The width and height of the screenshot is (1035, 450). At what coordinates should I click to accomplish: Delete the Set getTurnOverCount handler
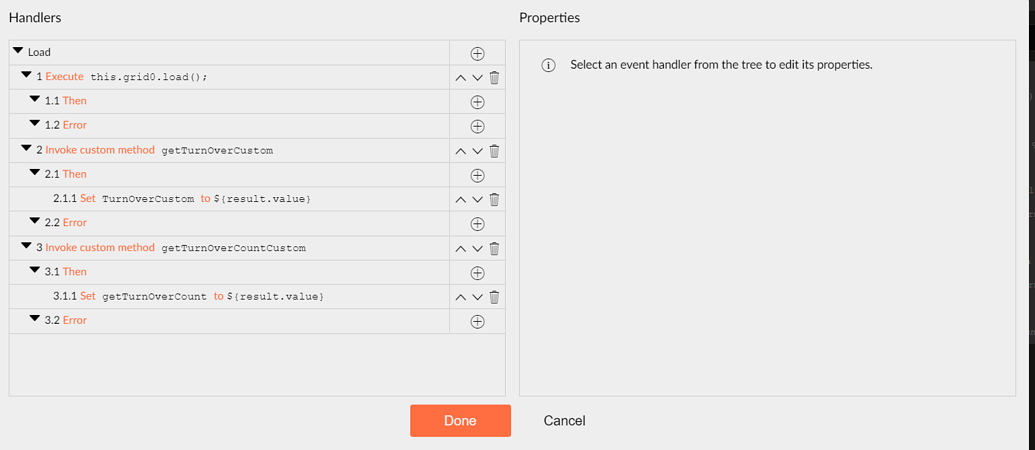click(494, 297)
